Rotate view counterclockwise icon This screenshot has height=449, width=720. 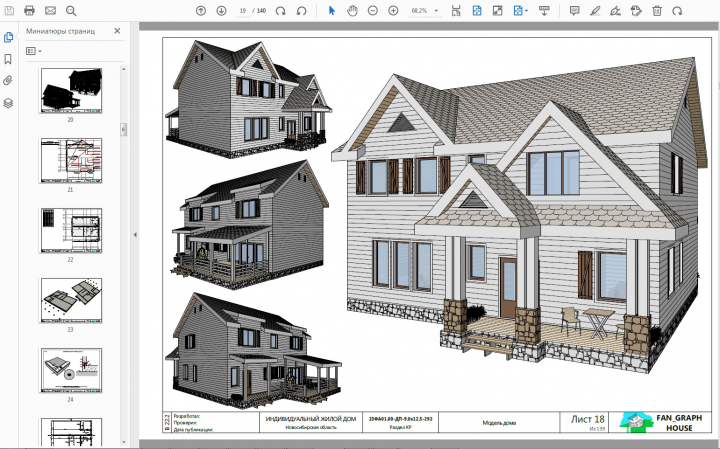point(302,11)
